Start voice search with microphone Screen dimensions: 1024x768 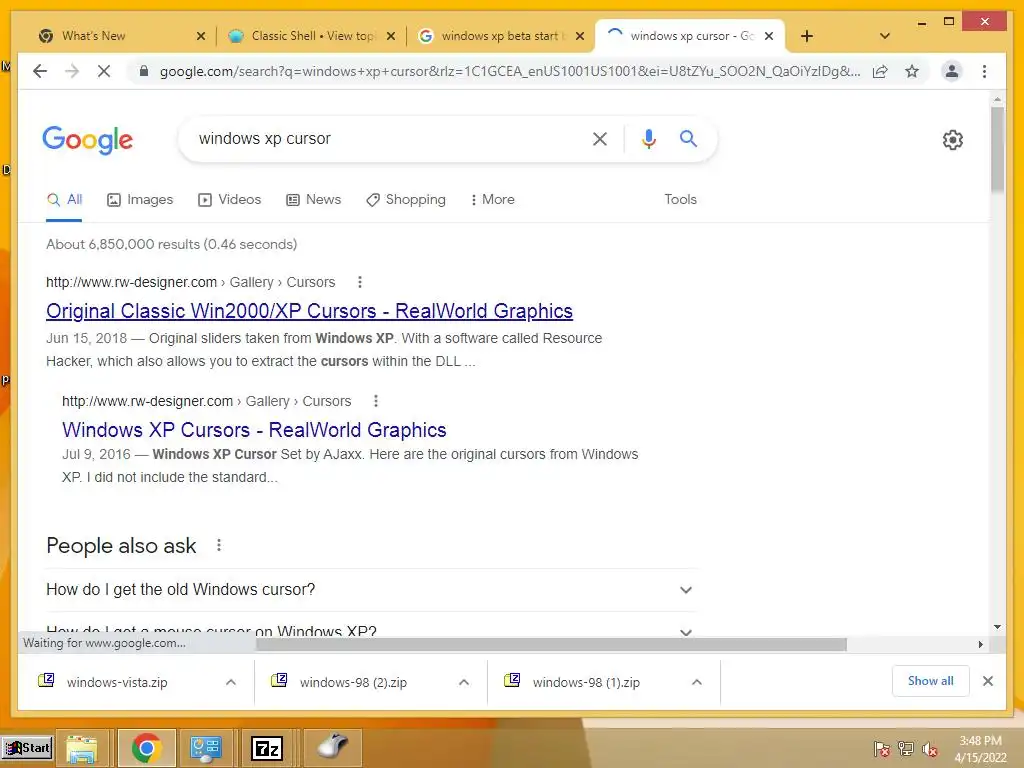tap(648, 138)
